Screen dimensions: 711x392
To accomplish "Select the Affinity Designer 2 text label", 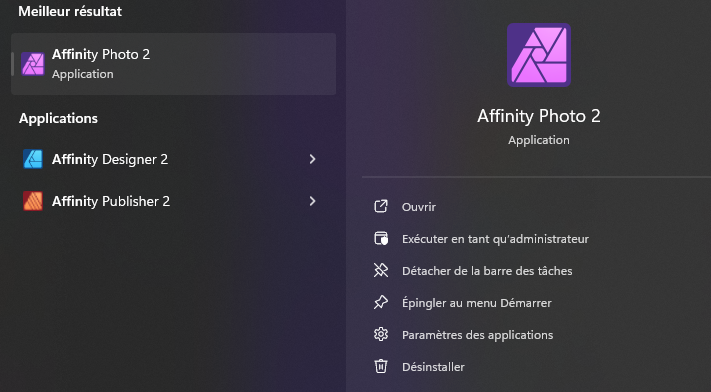I will 110,159.
